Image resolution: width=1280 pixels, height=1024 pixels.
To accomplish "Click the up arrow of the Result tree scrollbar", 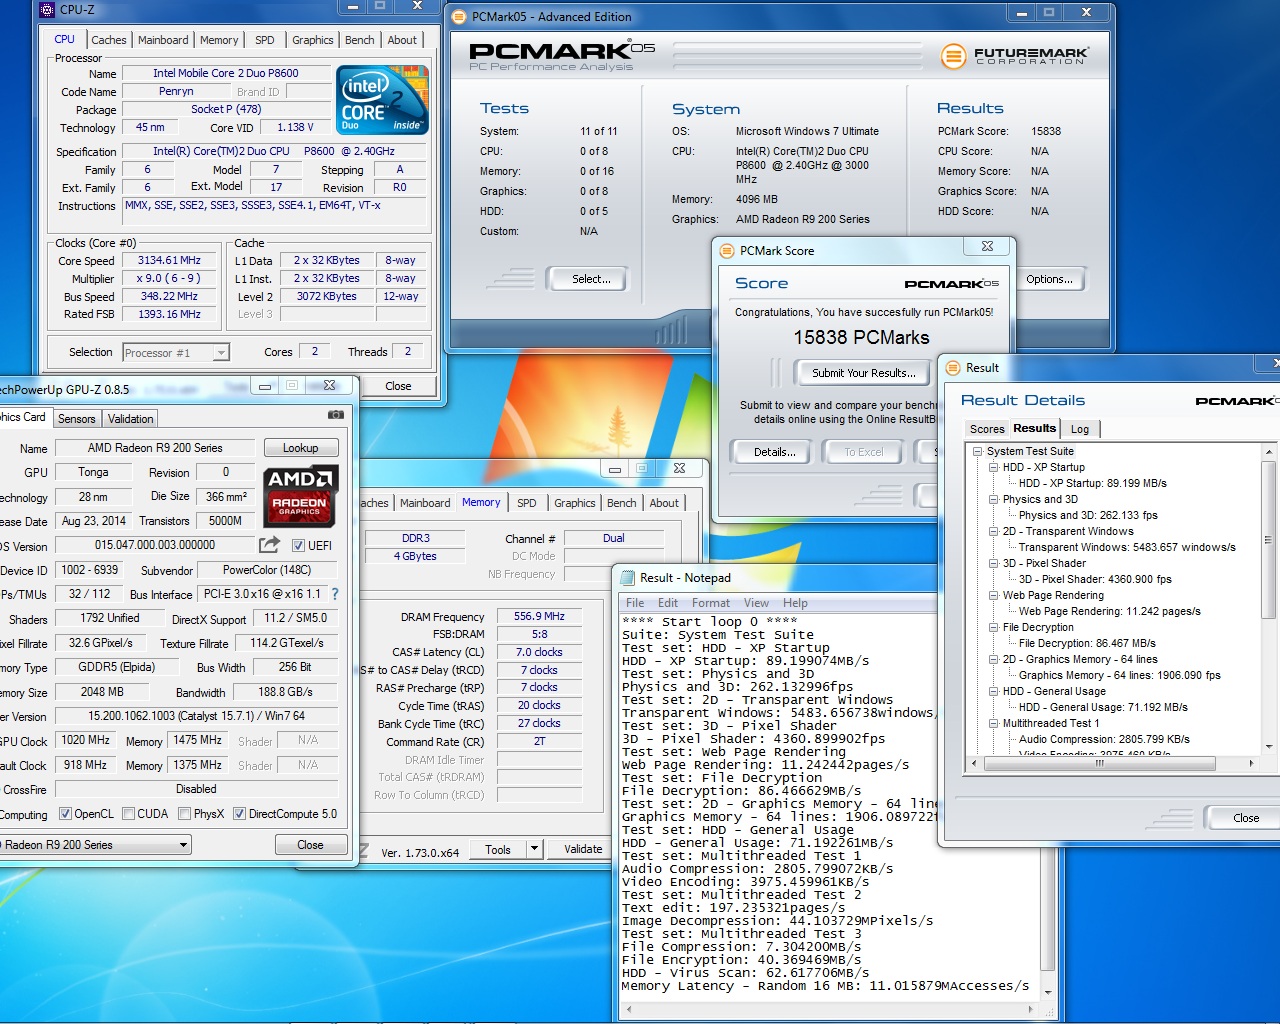I will (x=1269, y=452).
